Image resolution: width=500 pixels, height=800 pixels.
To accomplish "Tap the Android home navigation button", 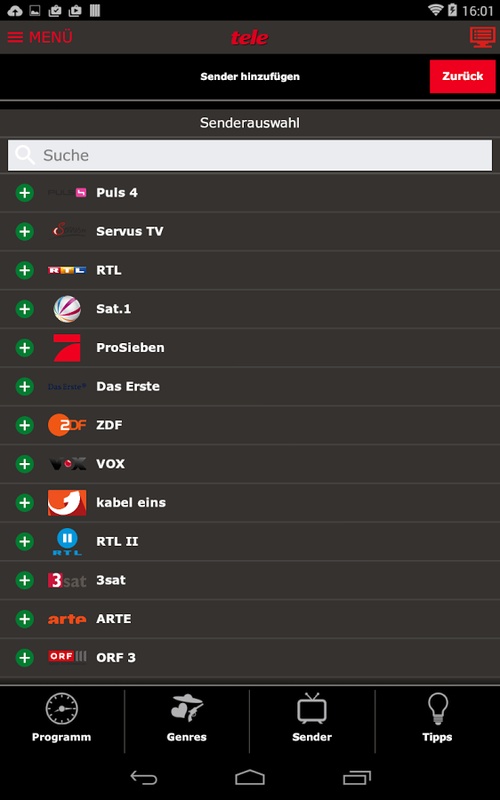I will (250, 778).
